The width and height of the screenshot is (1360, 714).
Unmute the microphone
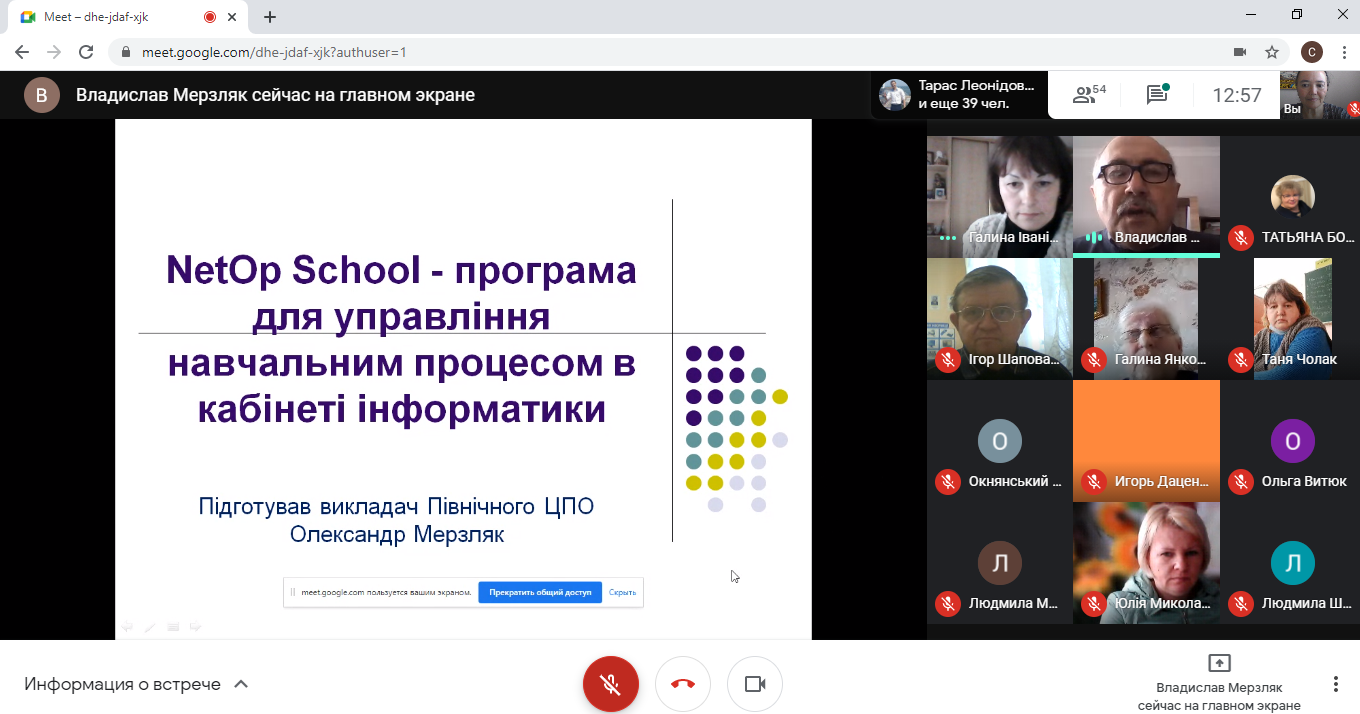pyautogui.click(x=610, y=684)
